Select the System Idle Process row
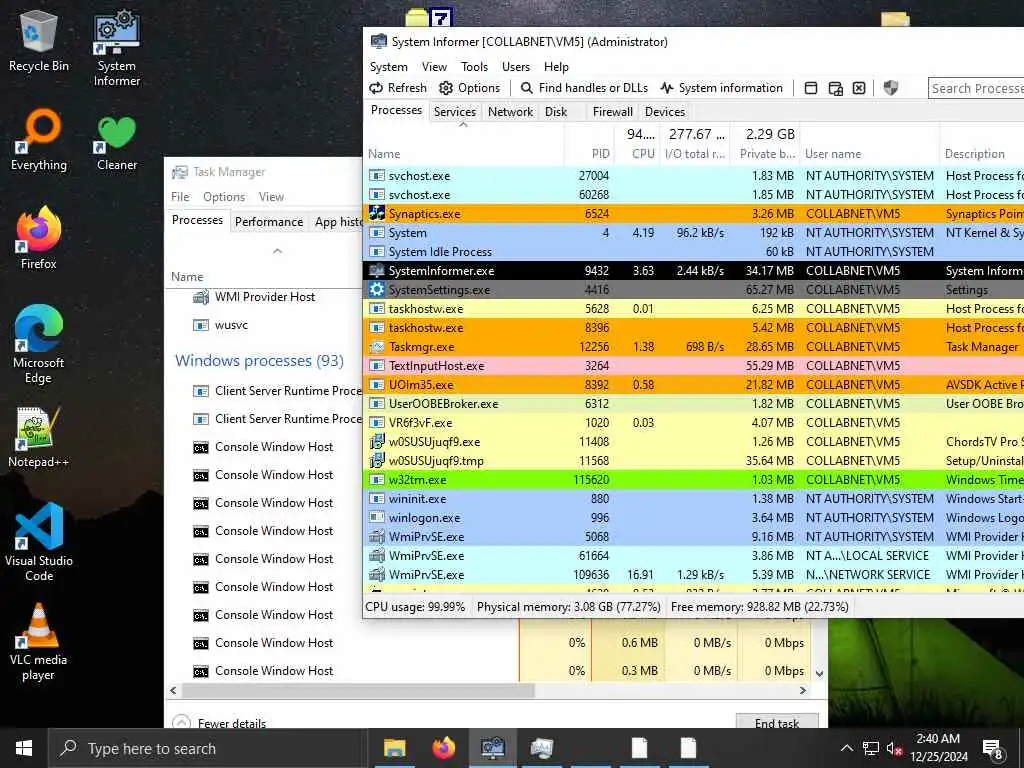1024x768 pixels. pos(694,251)
